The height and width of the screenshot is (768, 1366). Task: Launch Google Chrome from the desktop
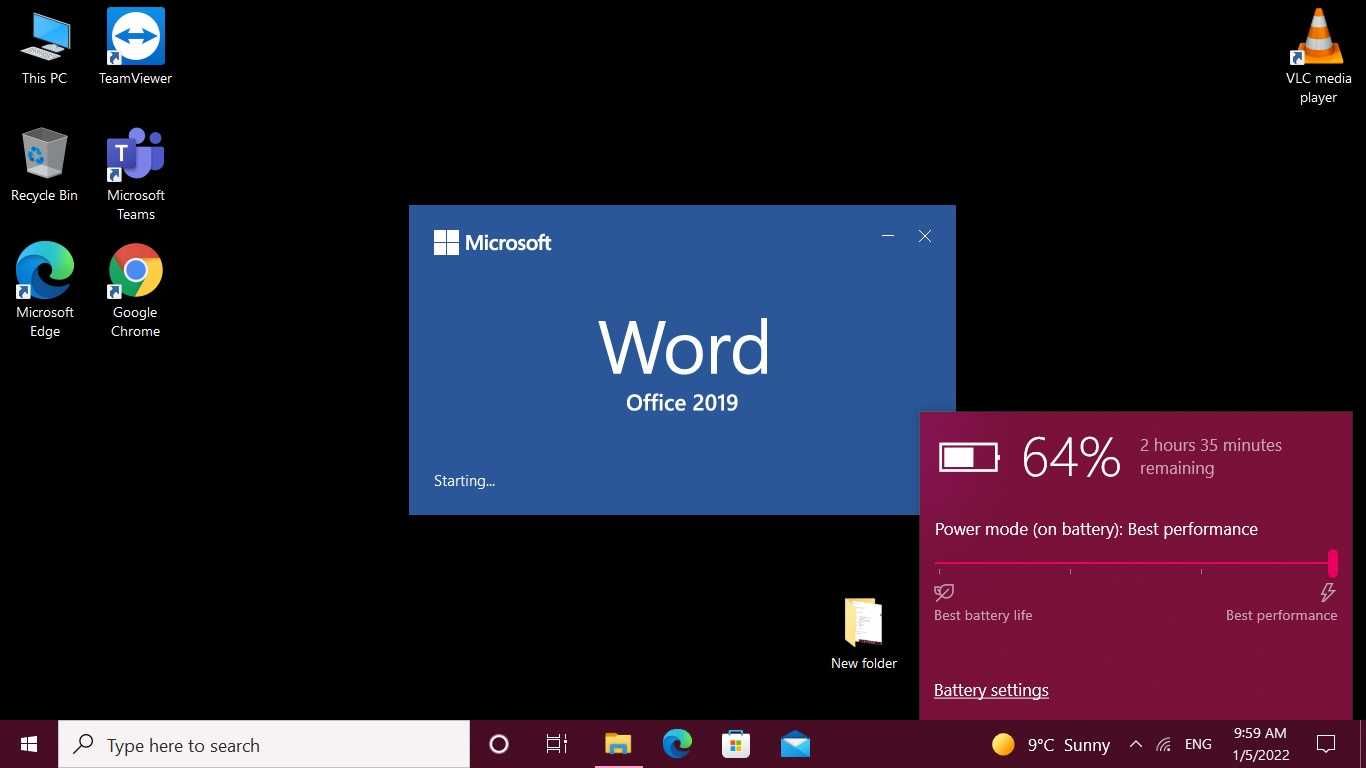(x=135, y=290)
